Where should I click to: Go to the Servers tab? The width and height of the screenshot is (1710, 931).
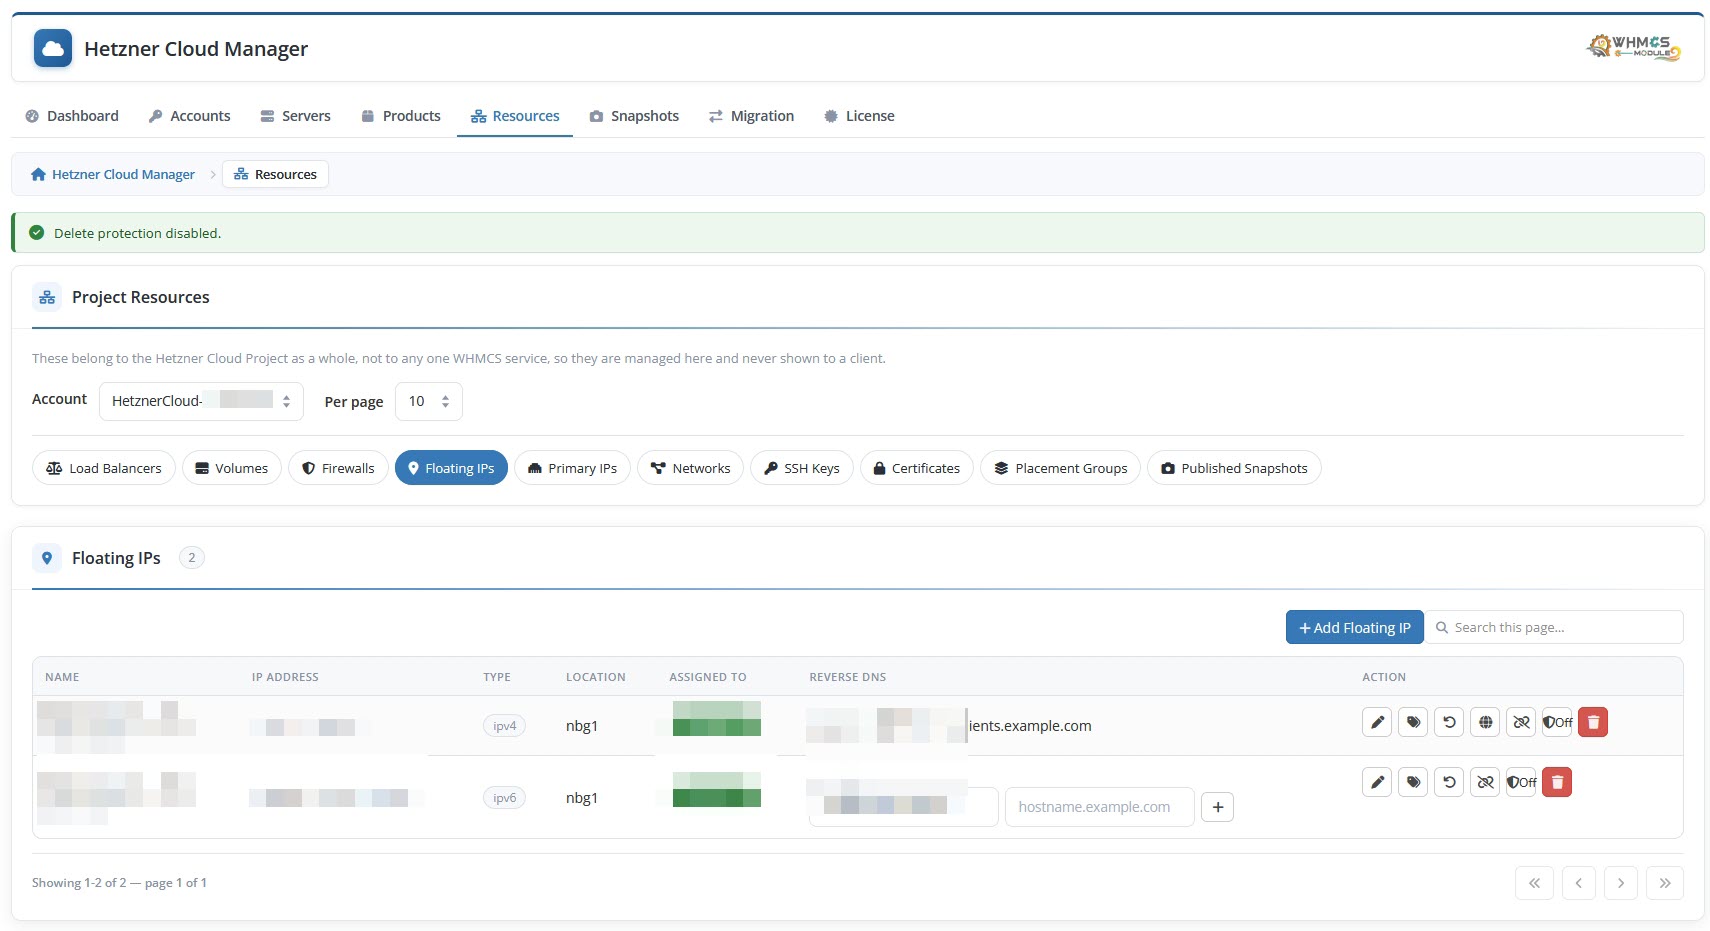pyautogui.click(x=295, y=116)
